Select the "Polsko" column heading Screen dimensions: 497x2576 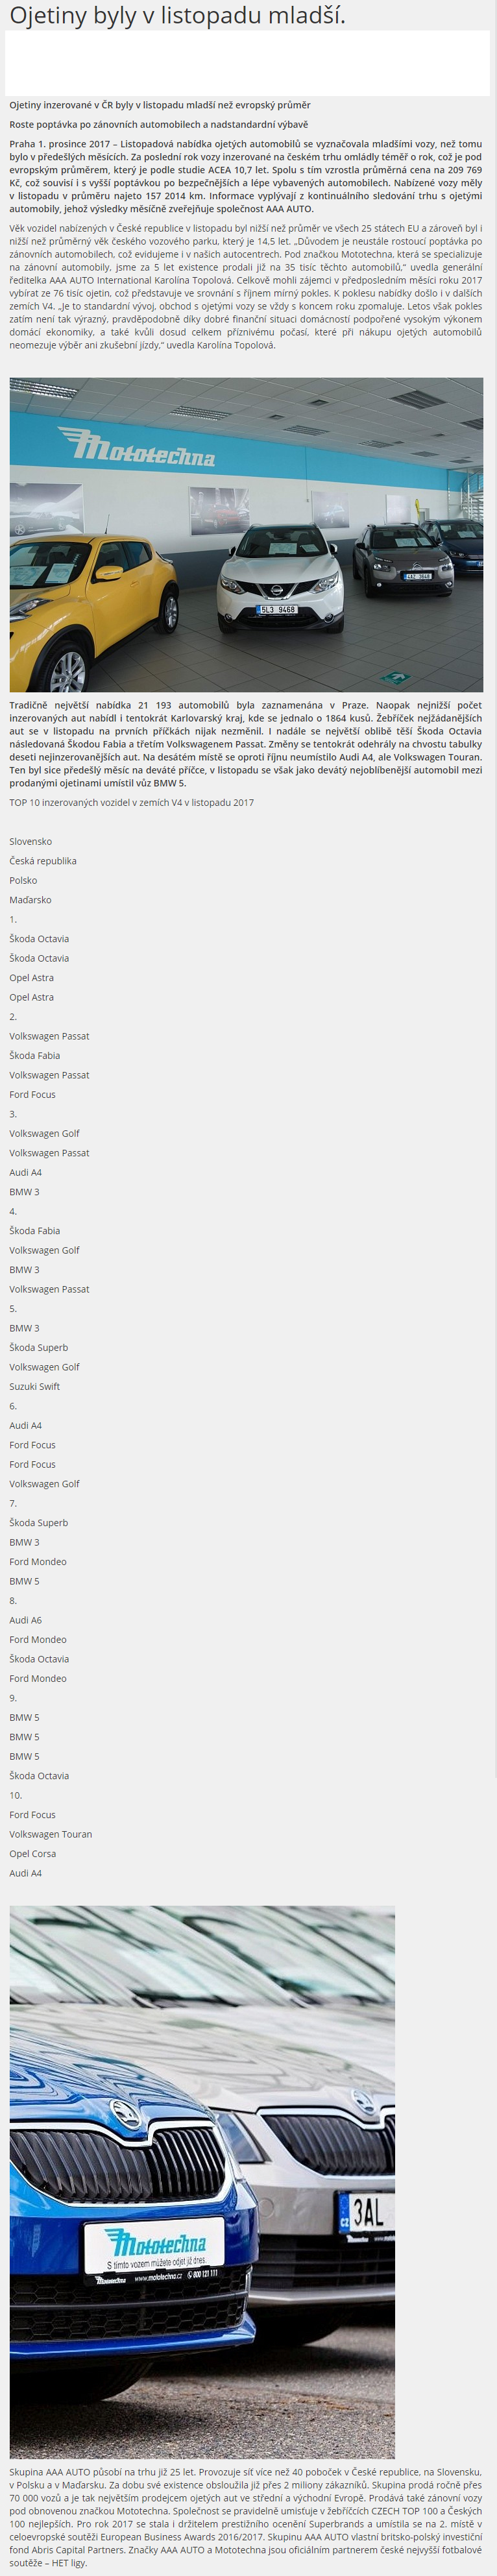[23, 880]
